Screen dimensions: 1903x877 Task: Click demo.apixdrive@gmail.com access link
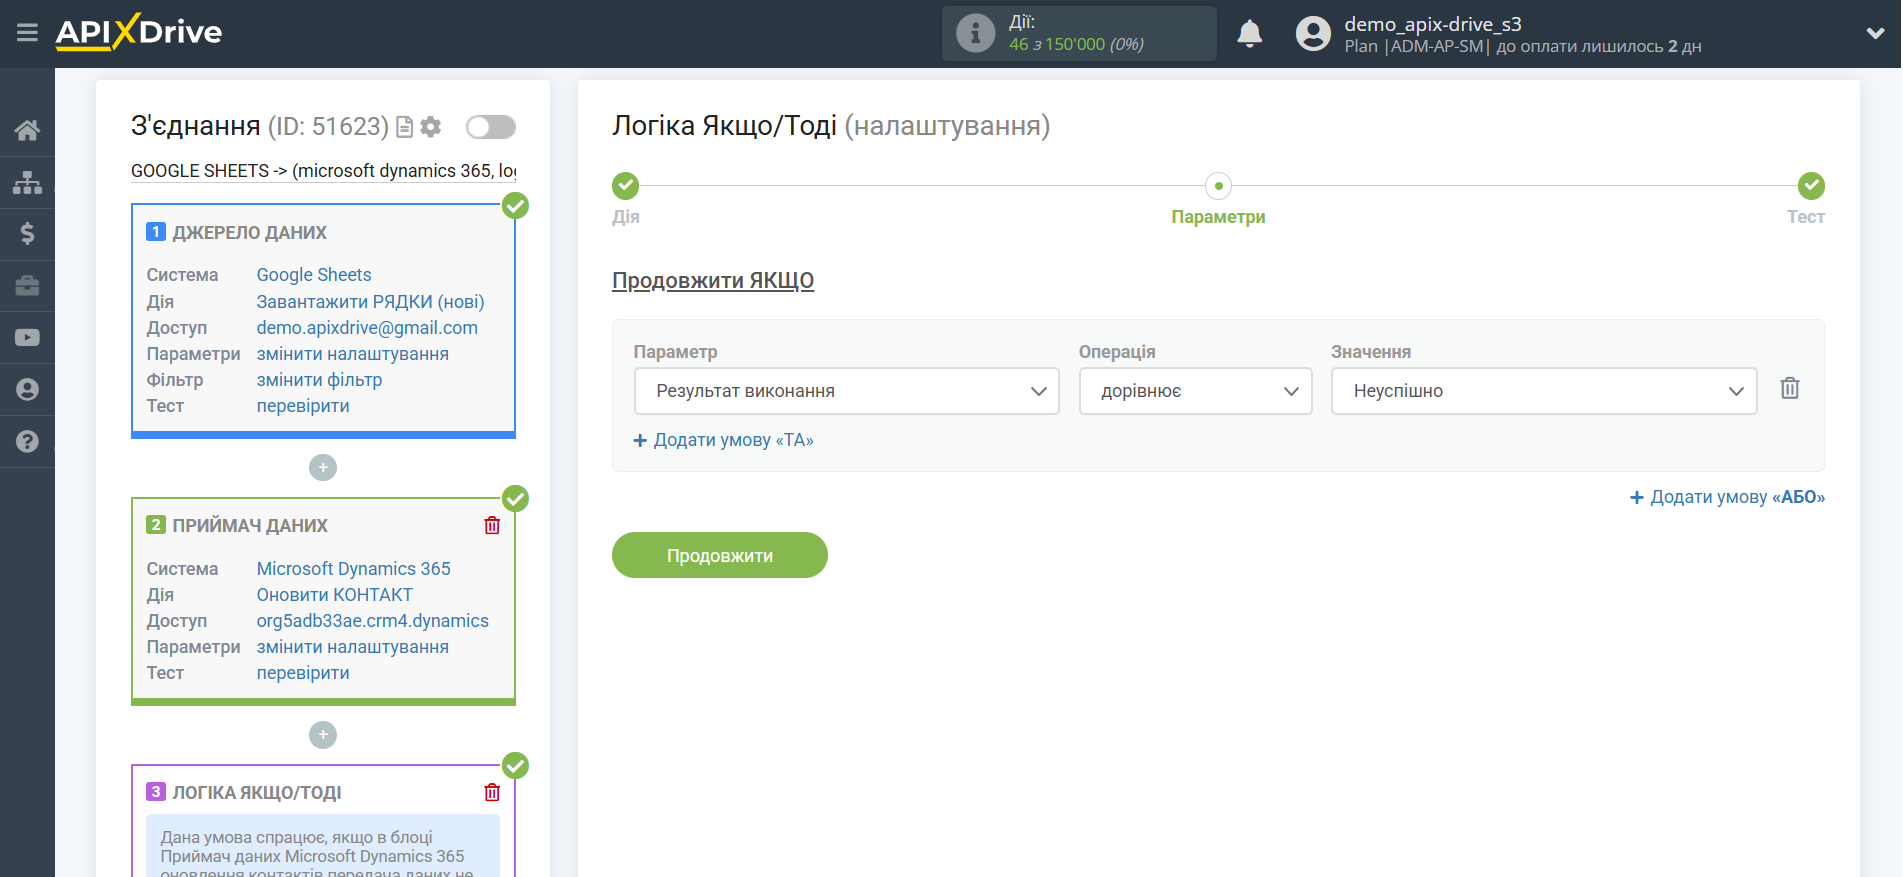(x=367, y=328)
